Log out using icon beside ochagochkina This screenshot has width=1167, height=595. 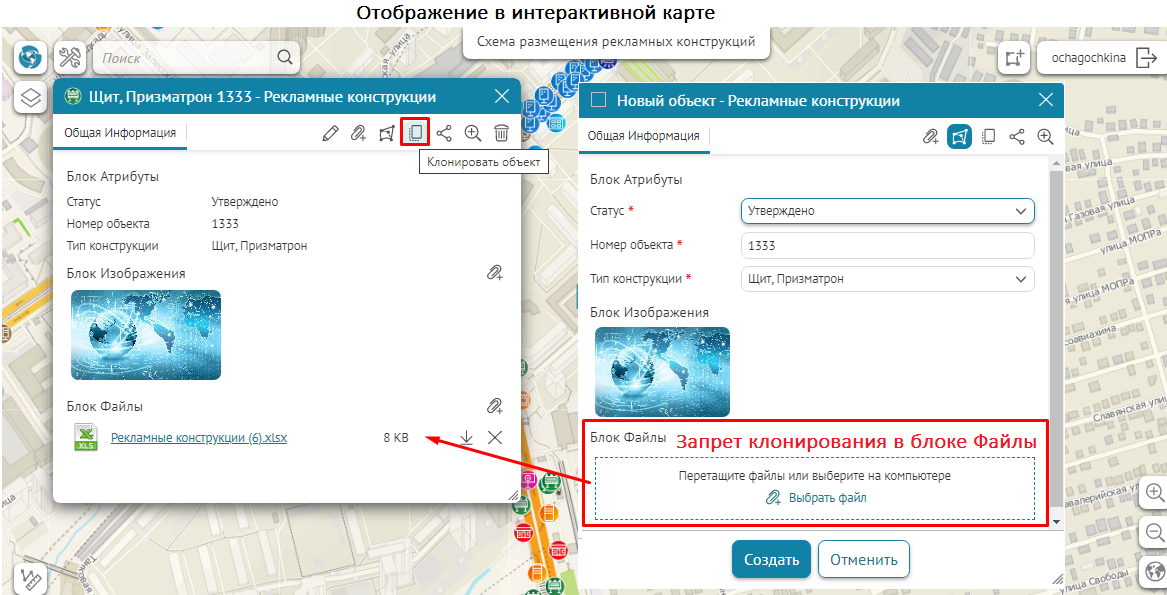pyautogui.click(x=1145, y=58)
